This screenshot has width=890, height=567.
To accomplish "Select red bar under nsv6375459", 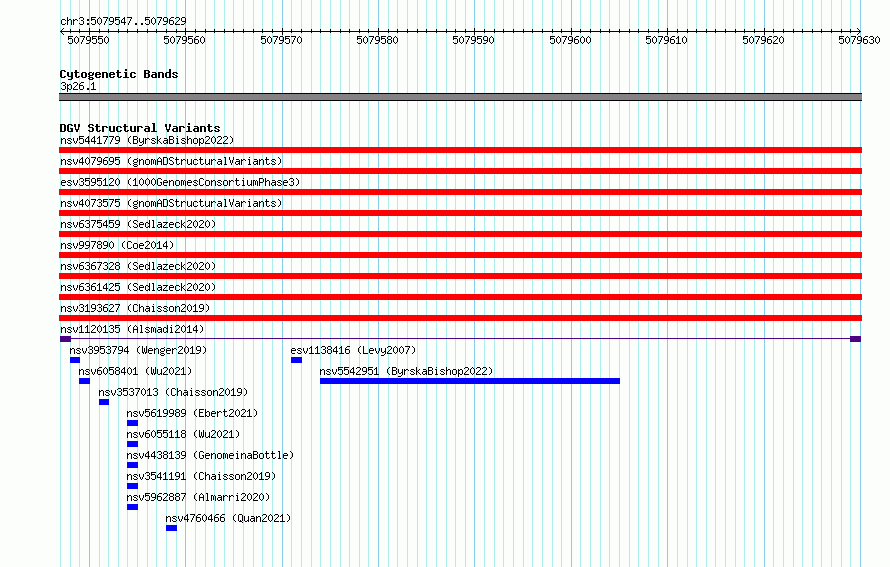I will [x=460, y=234].
